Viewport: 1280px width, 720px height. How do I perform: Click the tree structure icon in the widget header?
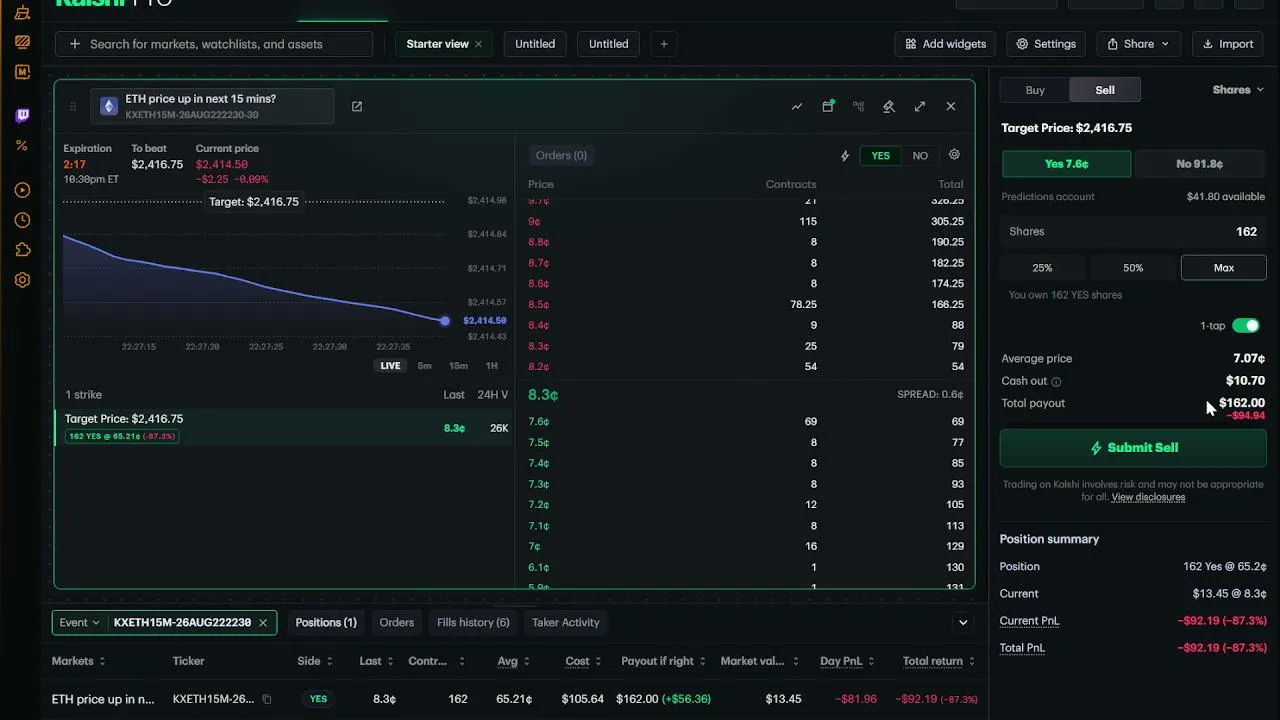pyautogui.click(x=858, y=106)
